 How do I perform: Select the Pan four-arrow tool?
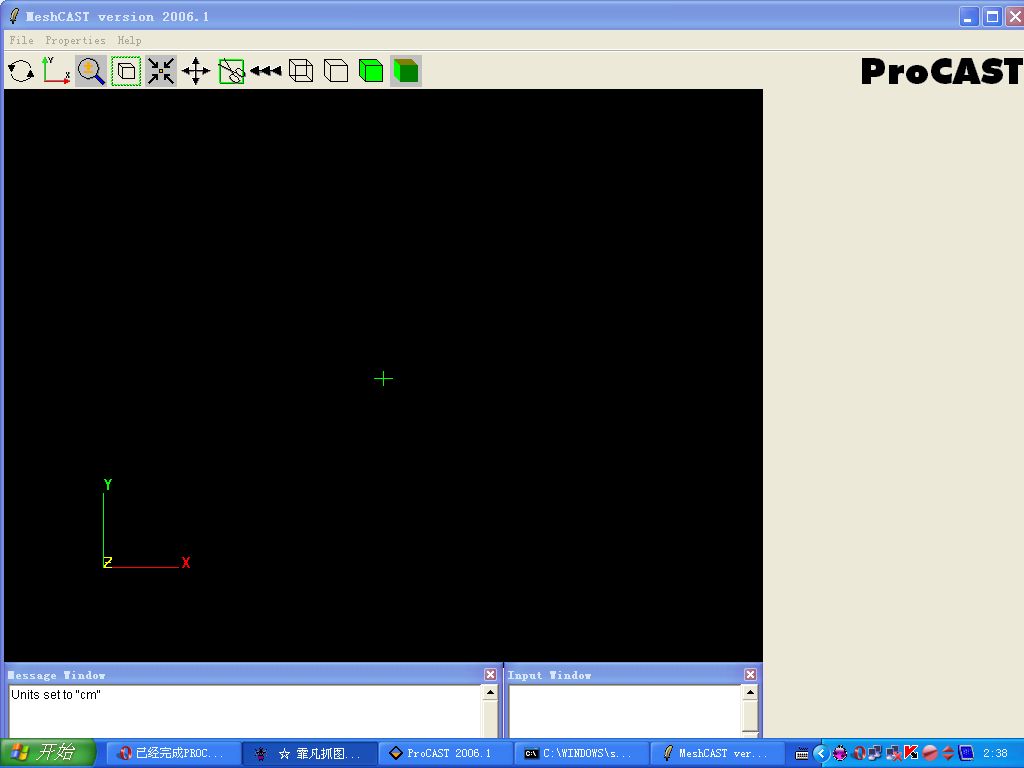(x=196, y=71)
